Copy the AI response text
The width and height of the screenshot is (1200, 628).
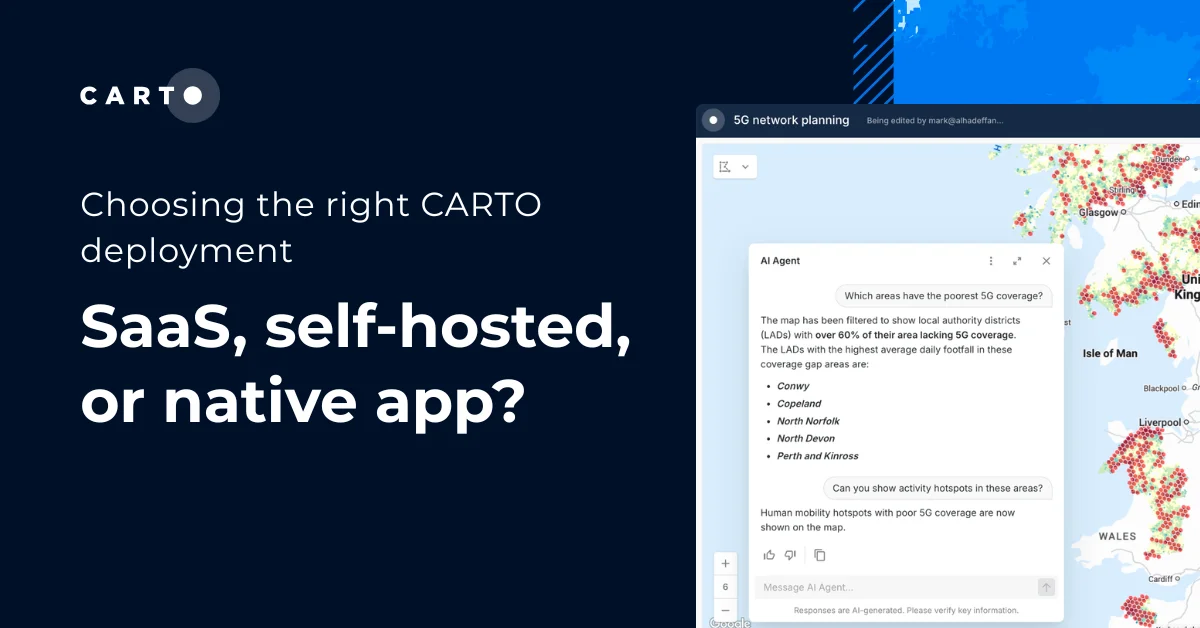(820, 555)
